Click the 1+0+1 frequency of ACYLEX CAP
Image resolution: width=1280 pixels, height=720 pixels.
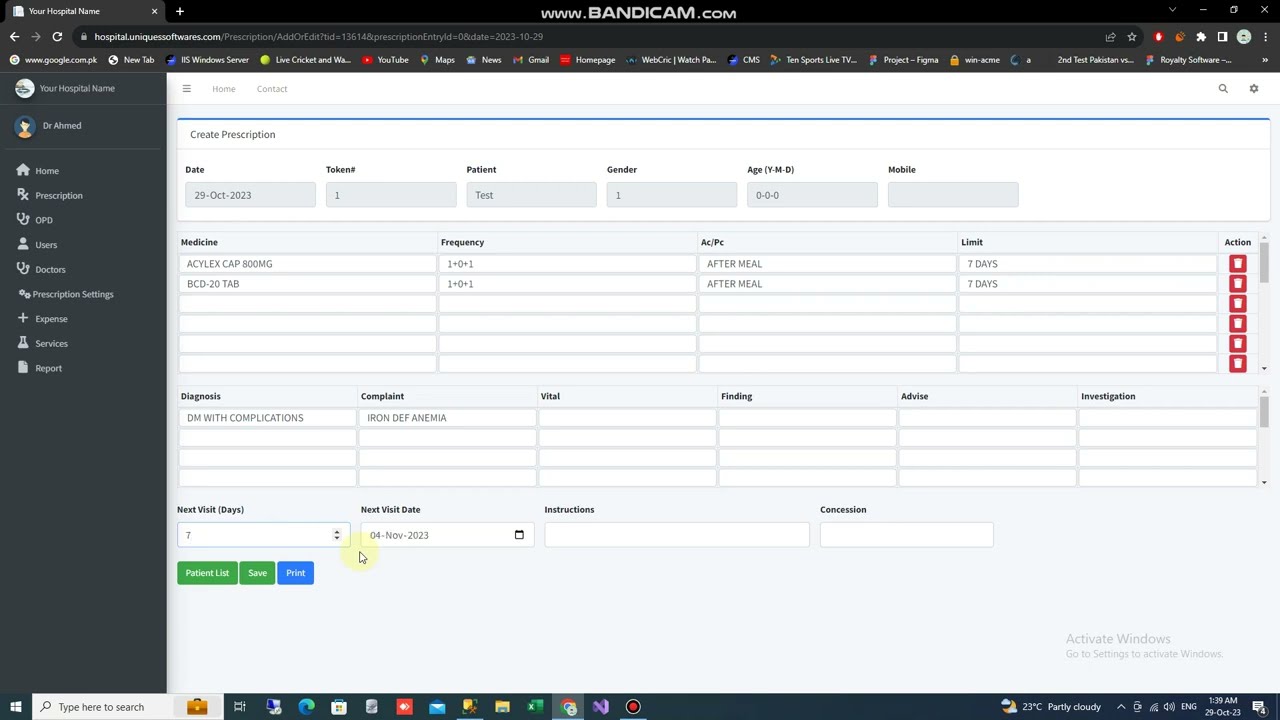(567, 264)
